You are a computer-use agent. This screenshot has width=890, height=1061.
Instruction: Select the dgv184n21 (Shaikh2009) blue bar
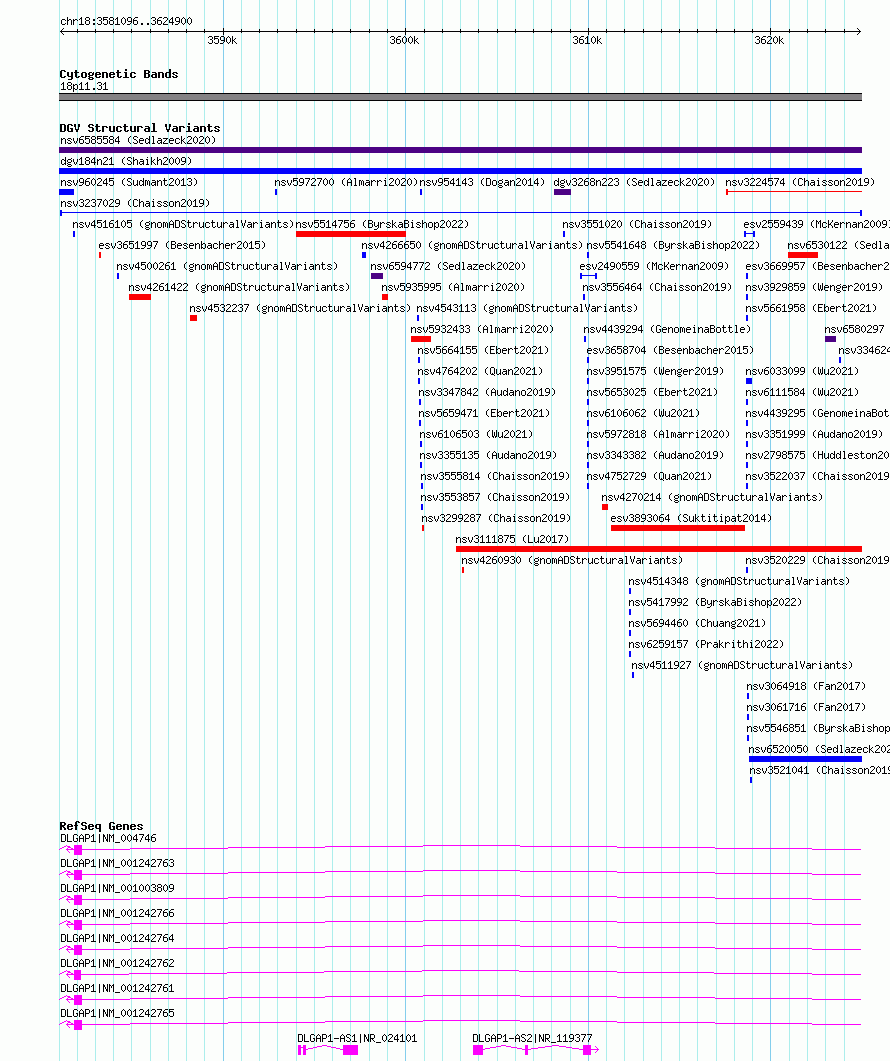(x=460, y=171)
